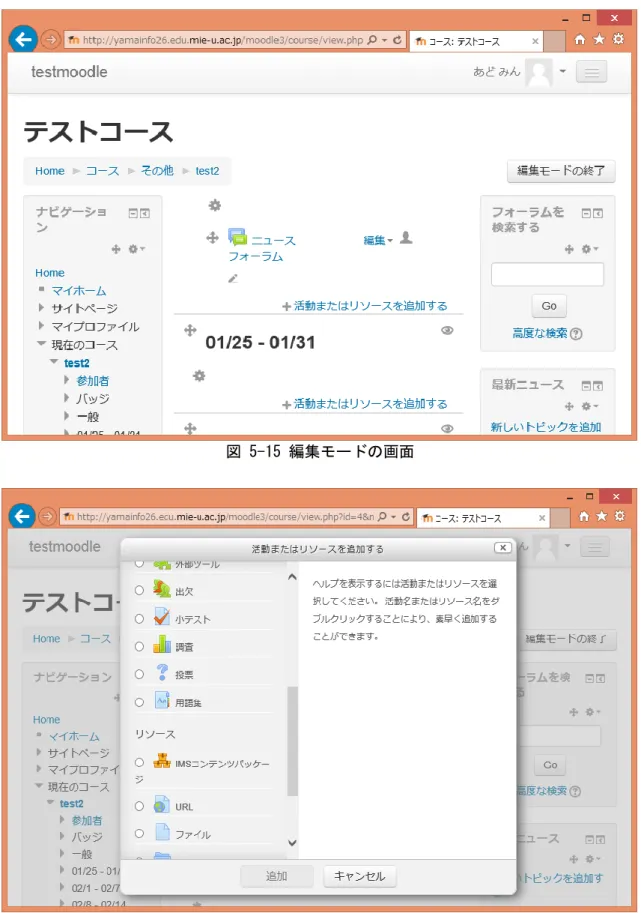The image size is (641, 913).
Task: Click the 高度な検索 link in the Figure 5-15 window
Action: click(x=540, y=333)
